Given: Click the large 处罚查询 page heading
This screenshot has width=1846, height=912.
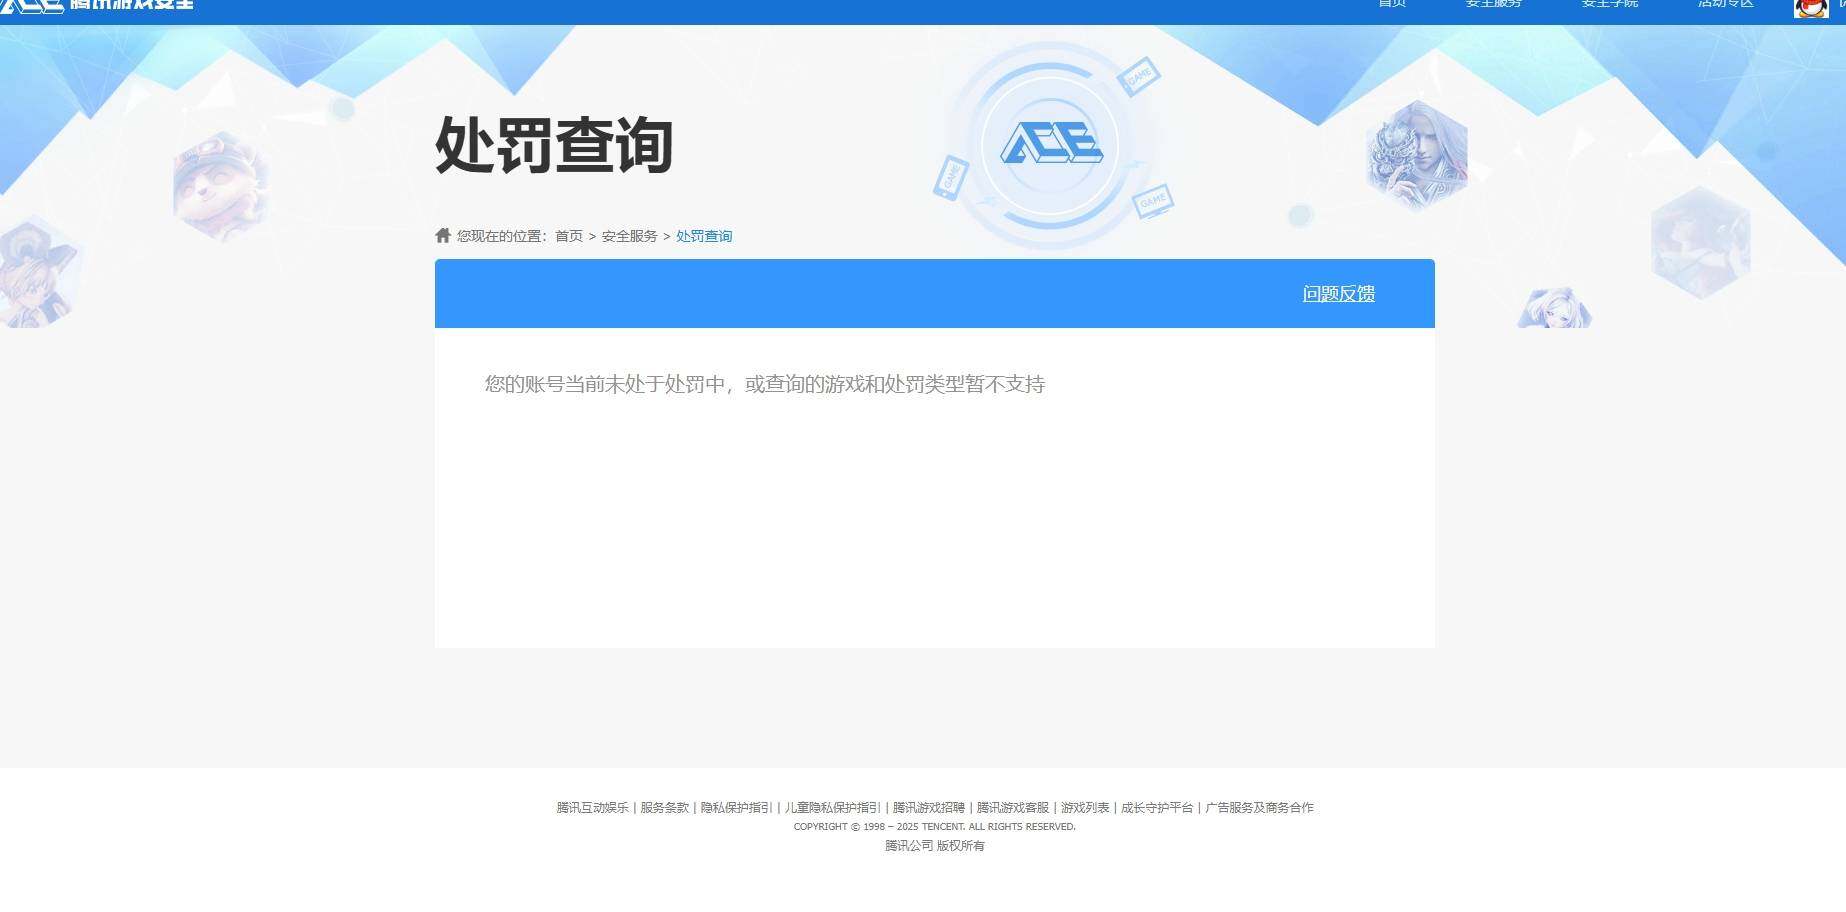Looking at the screenshot, I should coord(554,146).
